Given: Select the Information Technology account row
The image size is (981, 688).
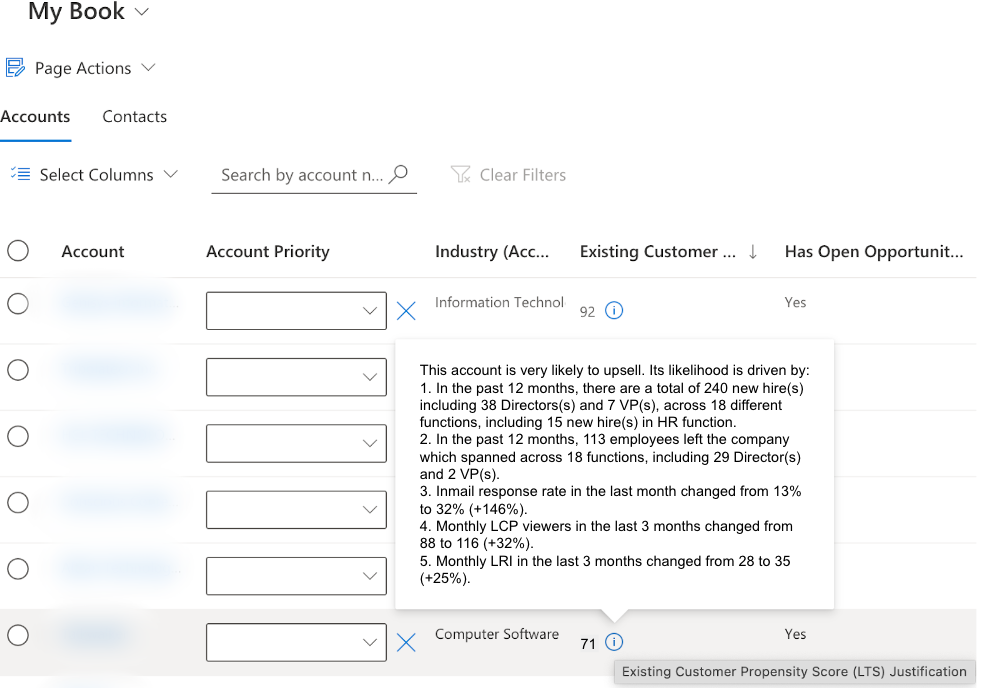Looking at the screenshot, I should click(18, 304).
